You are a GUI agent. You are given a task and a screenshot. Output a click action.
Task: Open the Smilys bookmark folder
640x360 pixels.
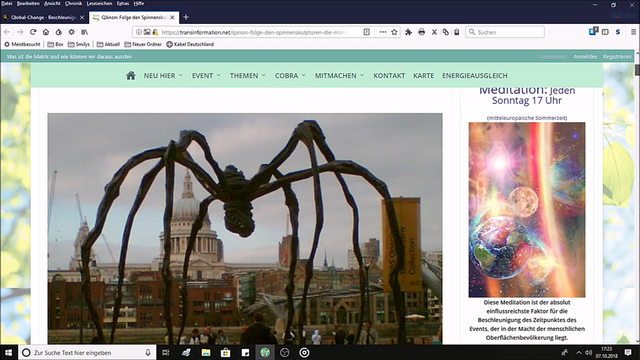(79, 44)
